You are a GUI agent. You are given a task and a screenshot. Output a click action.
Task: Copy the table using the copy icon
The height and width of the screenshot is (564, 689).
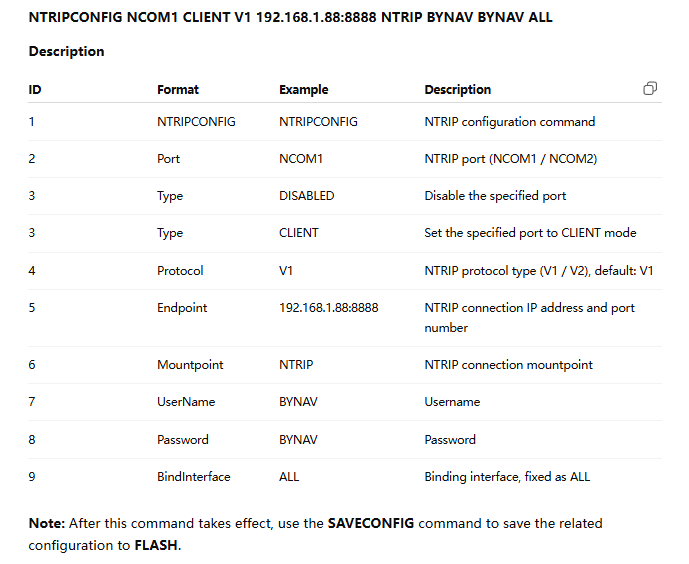click(x=650, y=89)
